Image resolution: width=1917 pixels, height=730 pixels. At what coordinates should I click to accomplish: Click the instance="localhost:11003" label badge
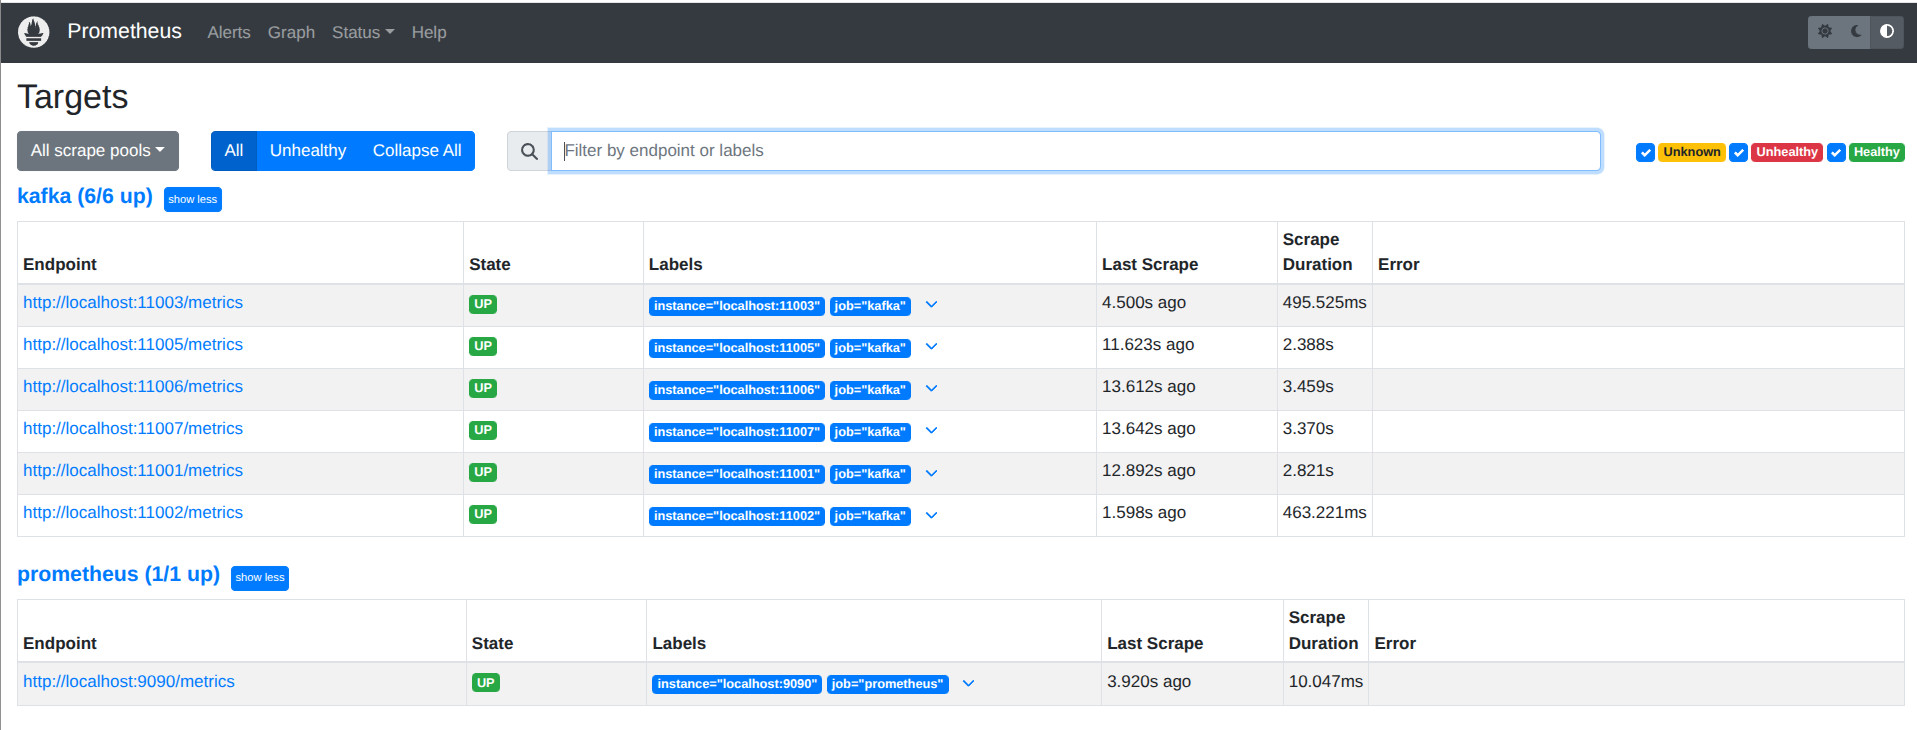[x=737, y=306]
